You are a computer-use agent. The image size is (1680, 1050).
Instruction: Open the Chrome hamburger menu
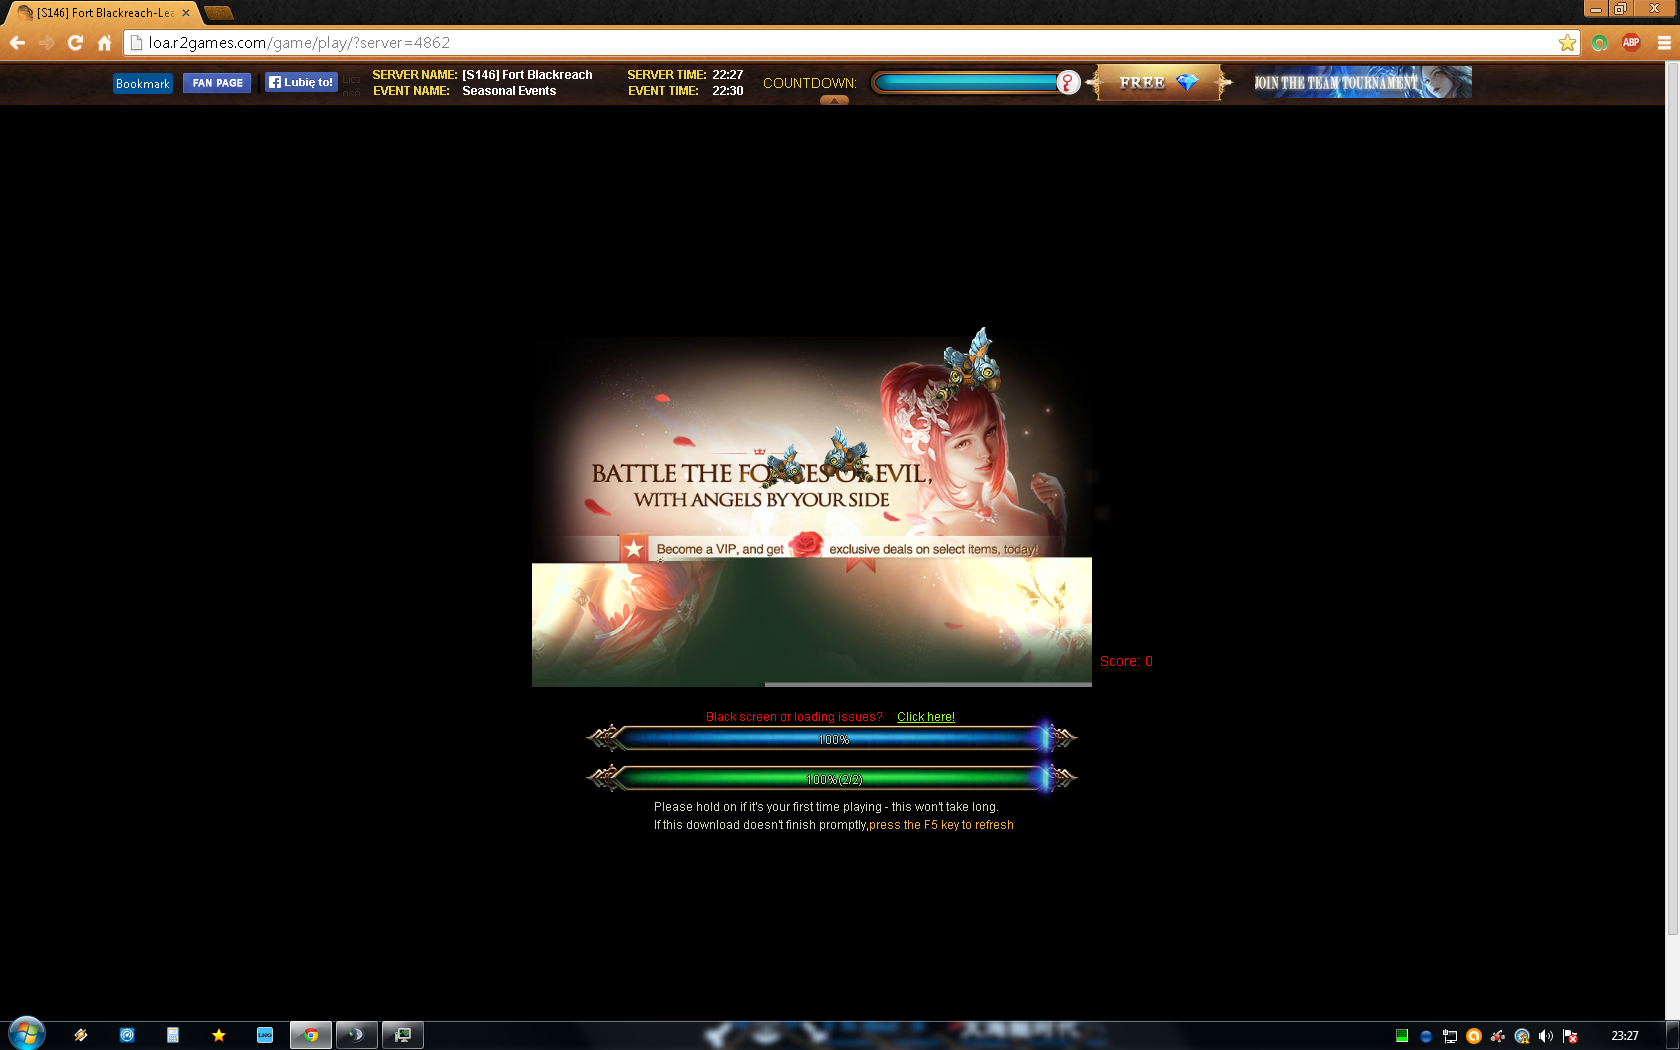(x=1664, y=43)
